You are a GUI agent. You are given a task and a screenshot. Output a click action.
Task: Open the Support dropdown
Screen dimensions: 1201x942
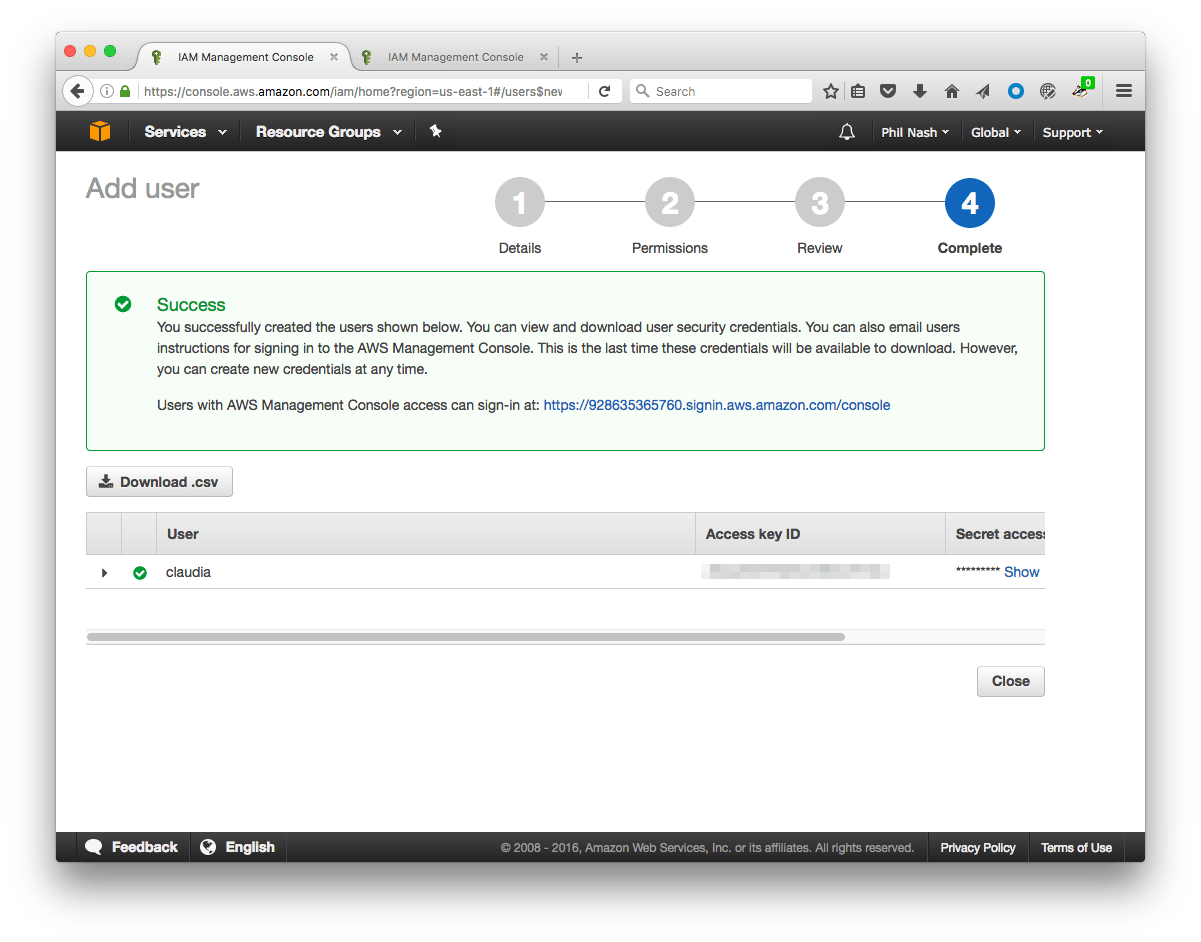(x=1071, y=131)
